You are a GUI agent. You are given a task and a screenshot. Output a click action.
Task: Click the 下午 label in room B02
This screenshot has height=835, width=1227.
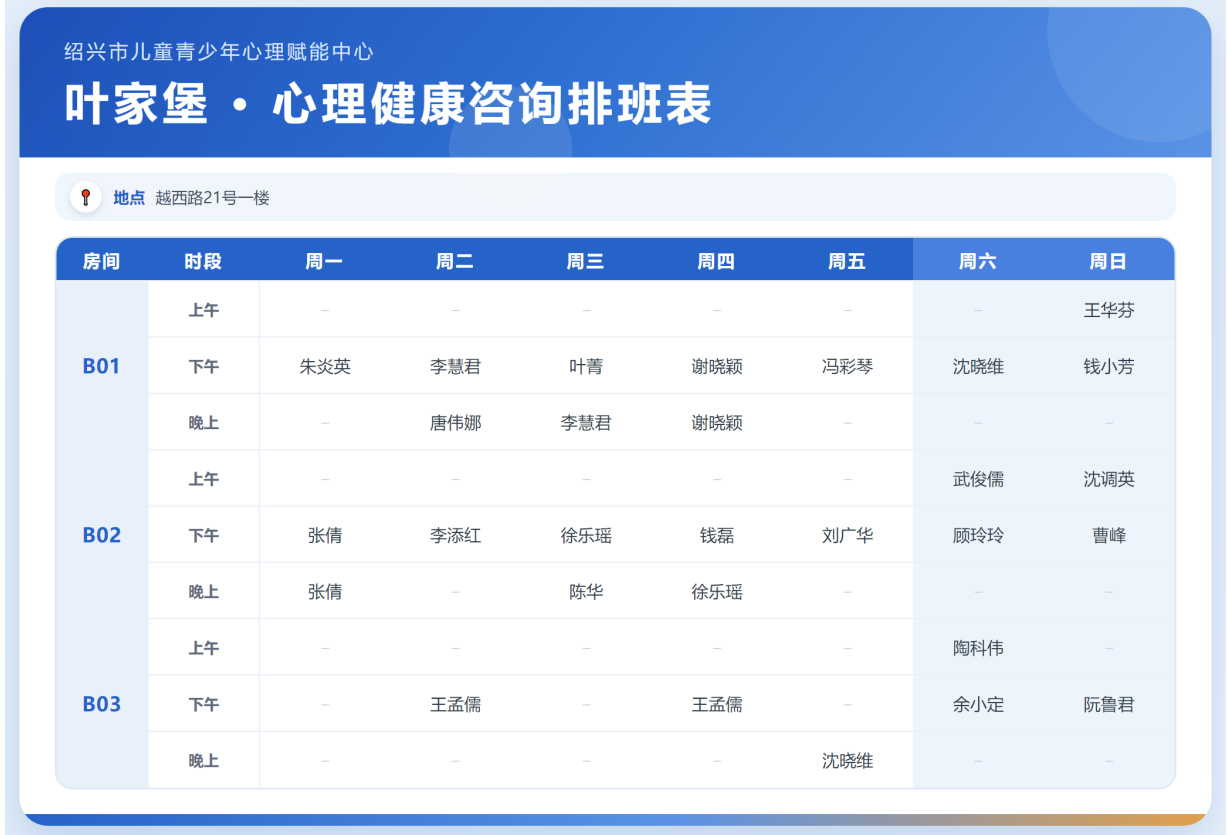(204, 536)
